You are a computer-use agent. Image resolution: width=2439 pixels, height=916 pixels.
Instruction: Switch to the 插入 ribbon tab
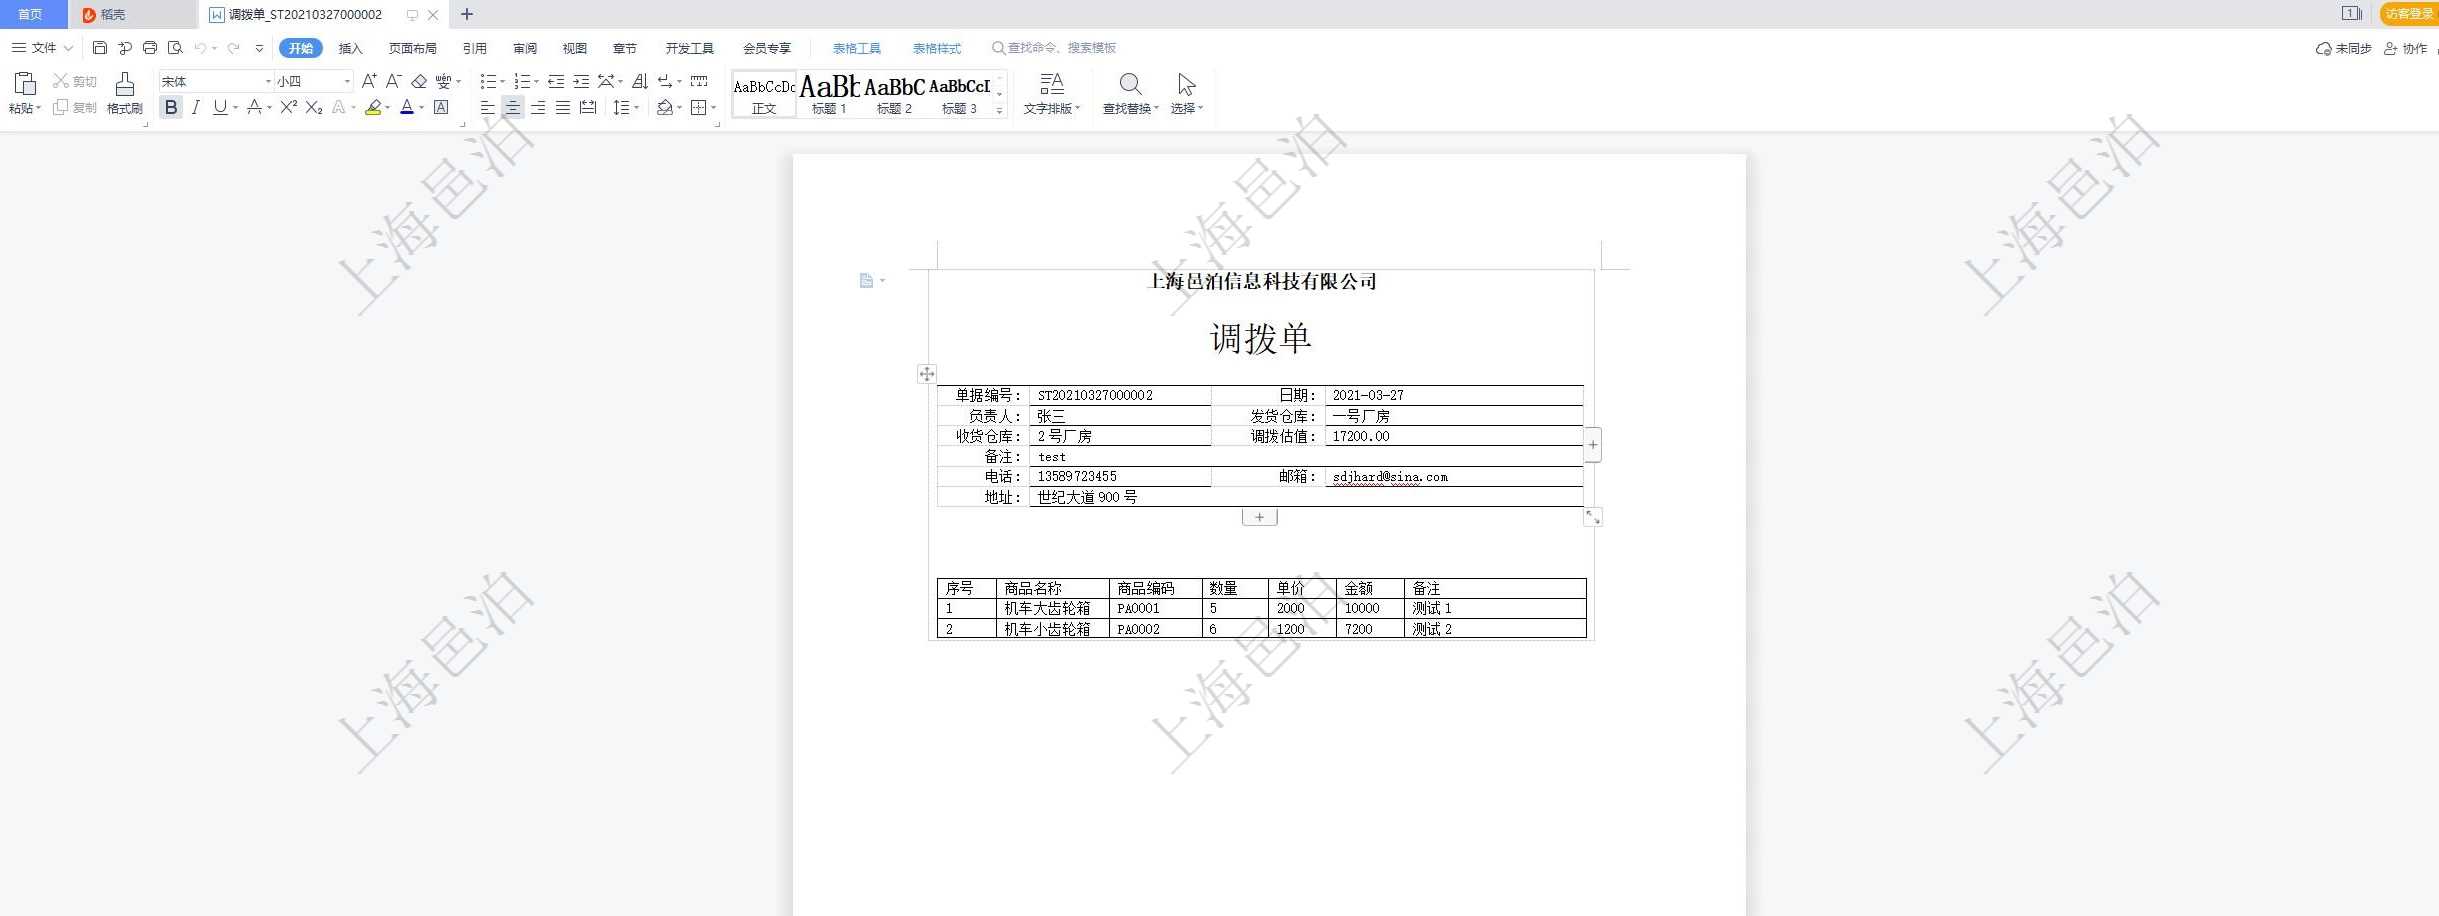click(x=350, y=48)
